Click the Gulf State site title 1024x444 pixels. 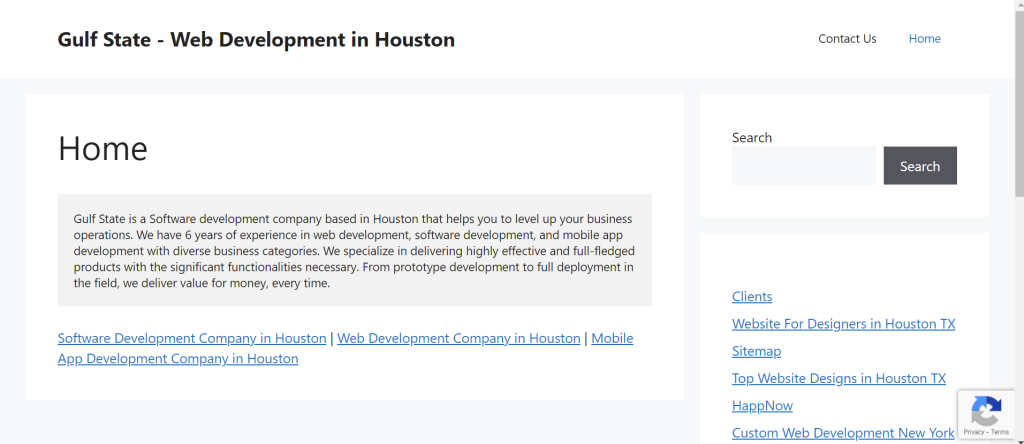click(x=256, y=40)
